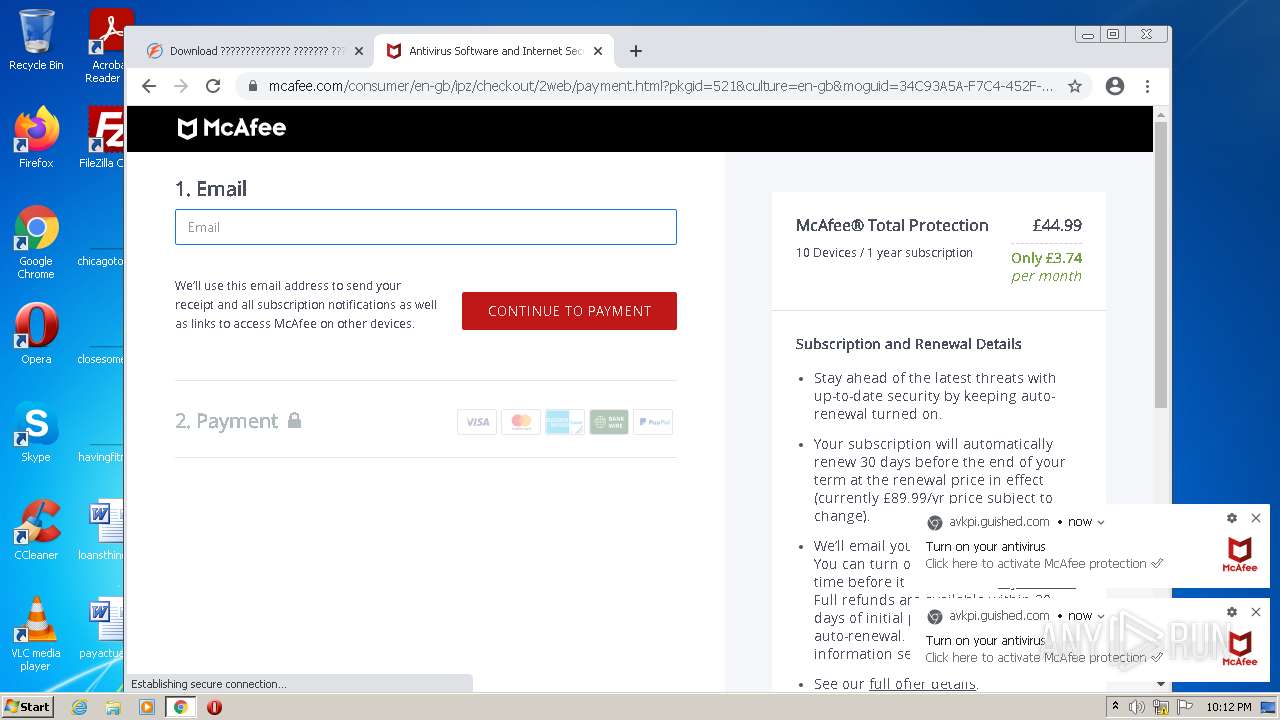Switch to Chrome taskbar button
The image size is (1280, 720).
[x=181, y=707]
